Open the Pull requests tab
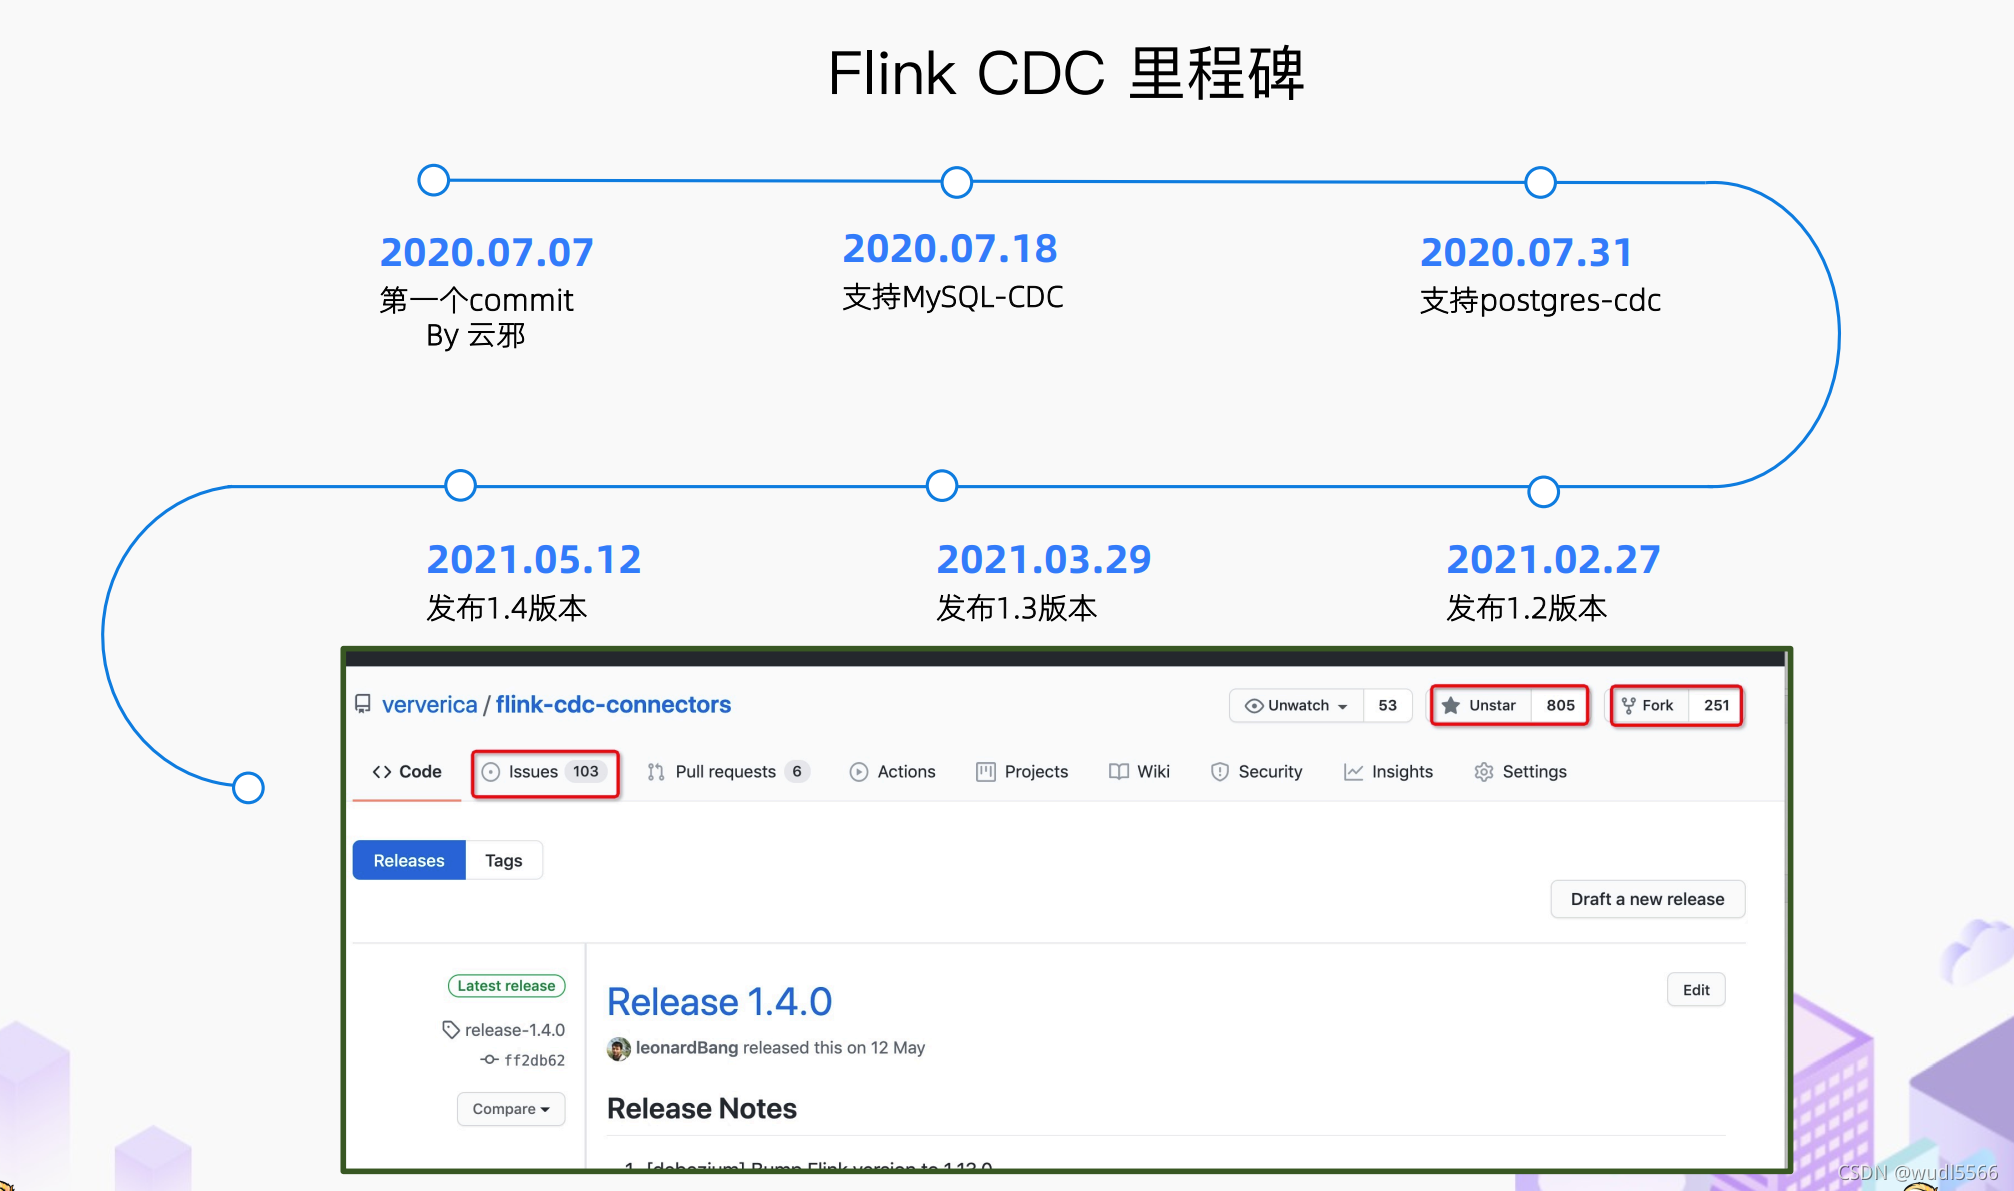The image size is (2014, 1191). pyautogui.click(x=726, y=772)
